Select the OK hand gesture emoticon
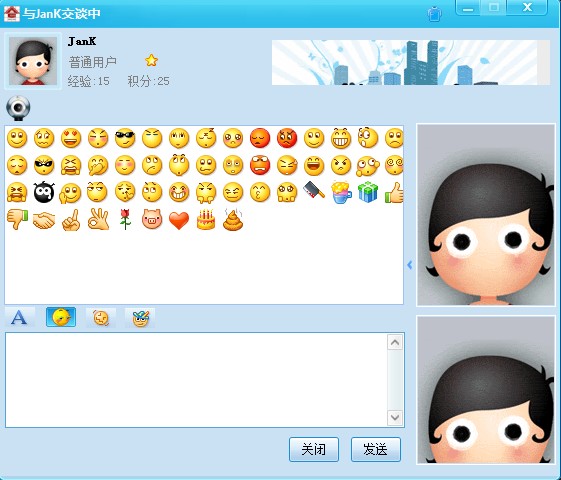Screen dimensions: 561x480 point(98,219)
